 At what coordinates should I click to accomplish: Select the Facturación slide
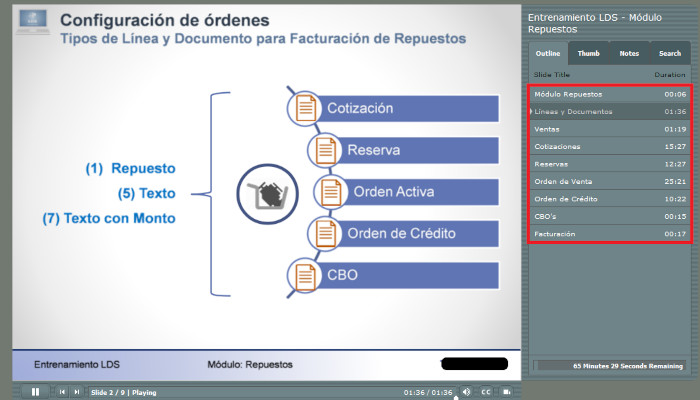[x=608, y=233]
